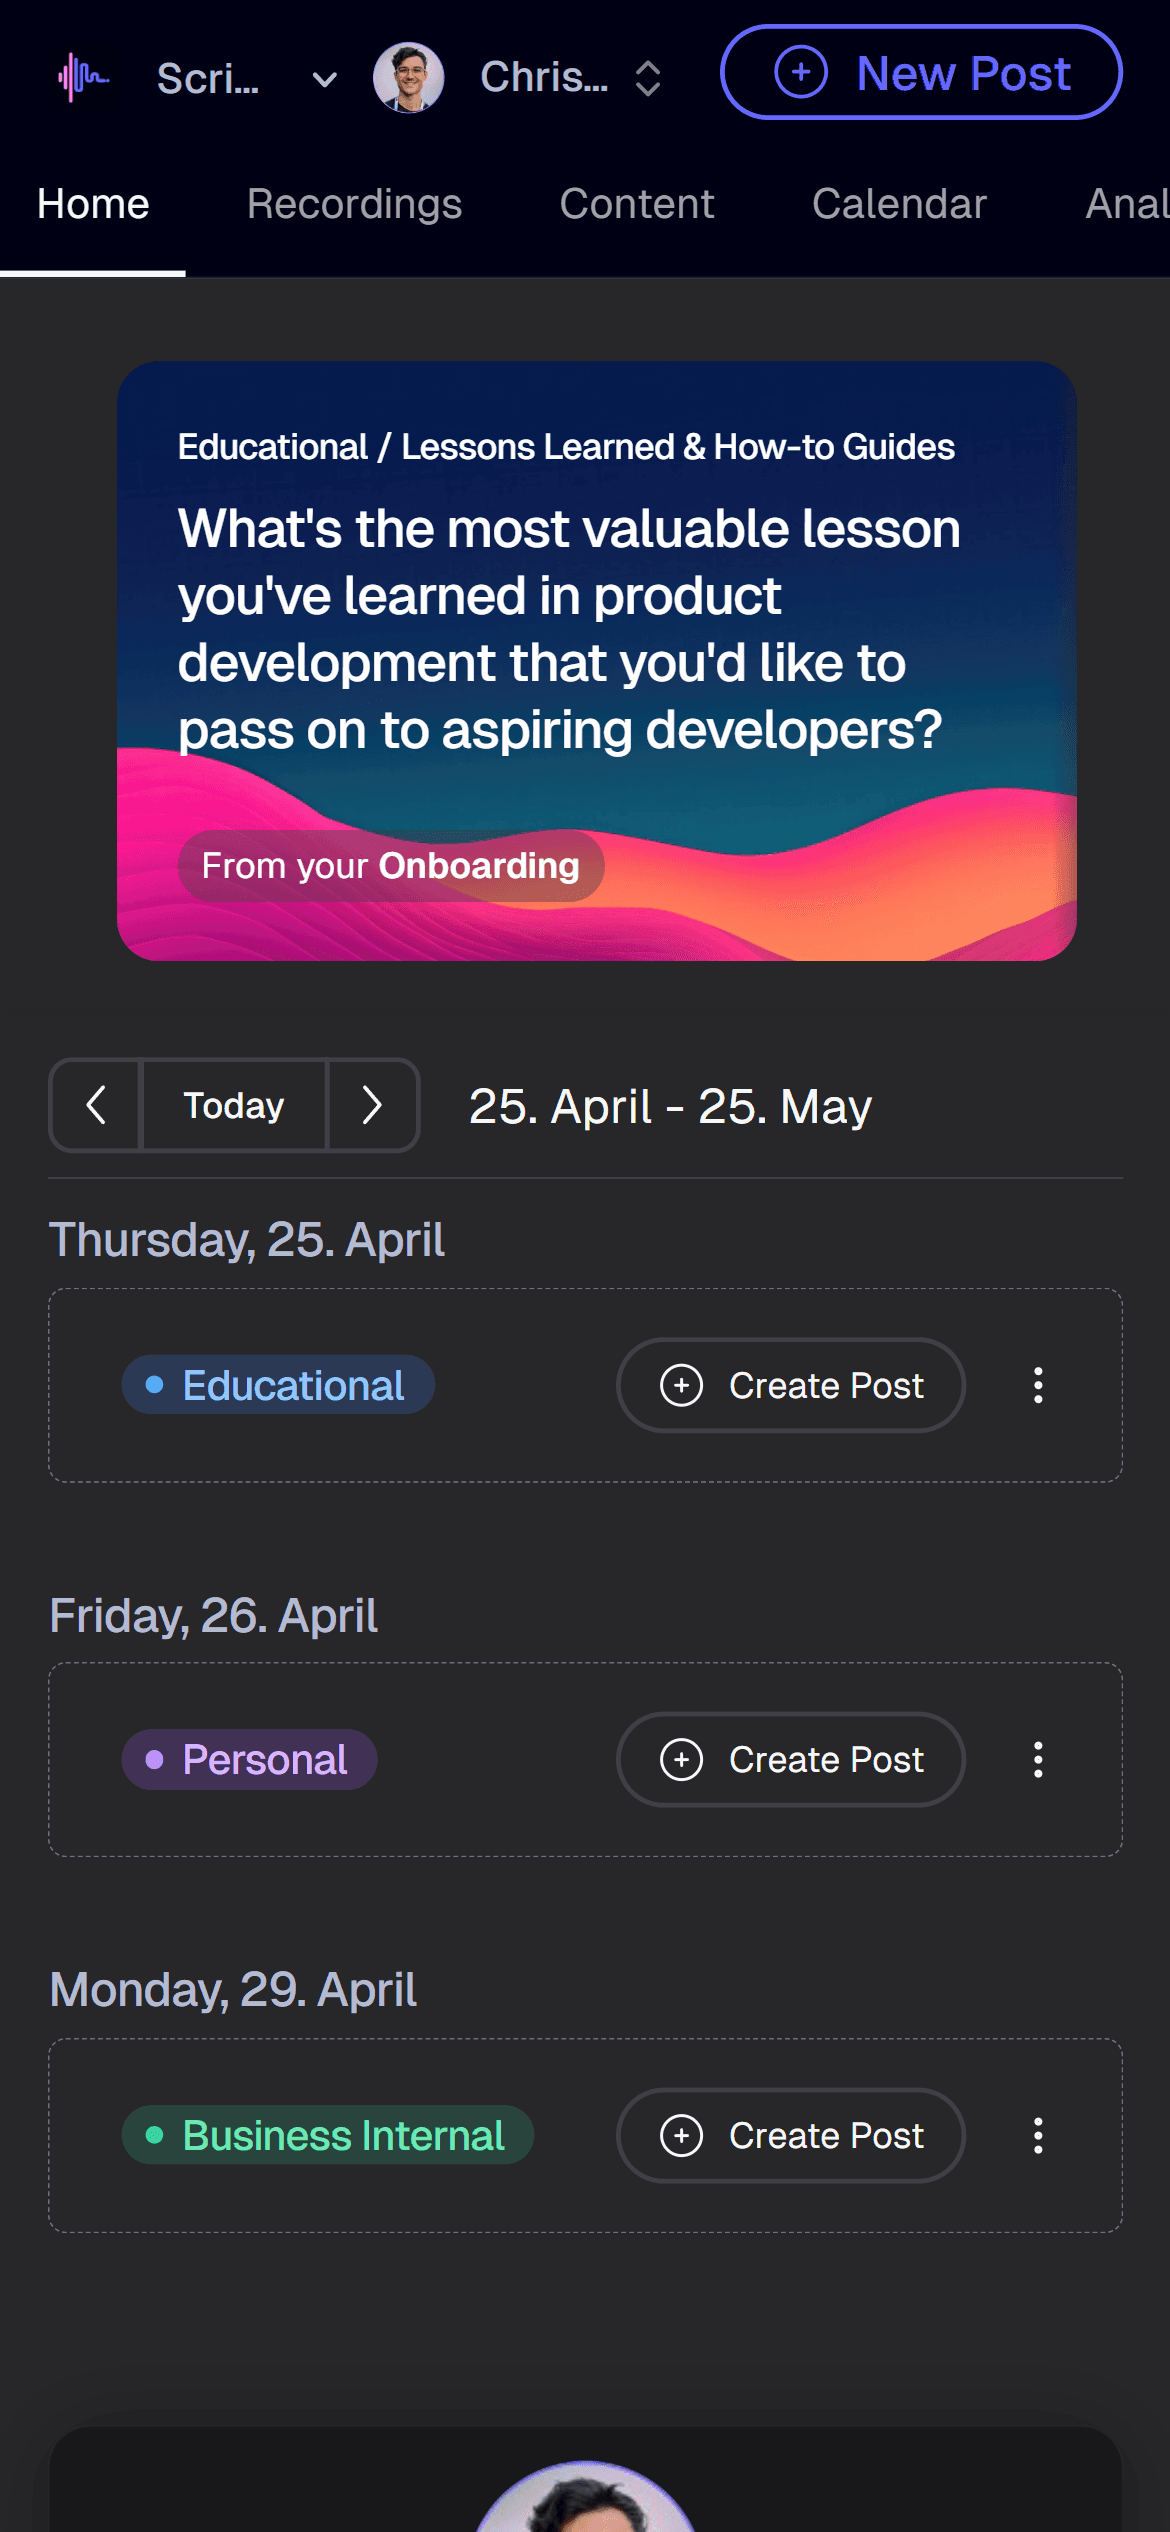Click the soundwave app logo icon
The image size is (1170, 2532).
pos(83,77)
